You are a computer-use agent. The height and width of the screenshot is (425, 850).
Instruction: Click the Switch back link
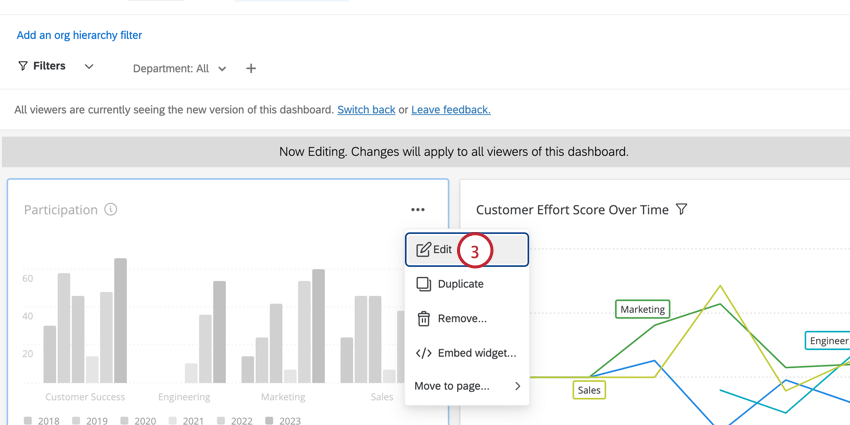pyautogui.click(x=366, y=110)
